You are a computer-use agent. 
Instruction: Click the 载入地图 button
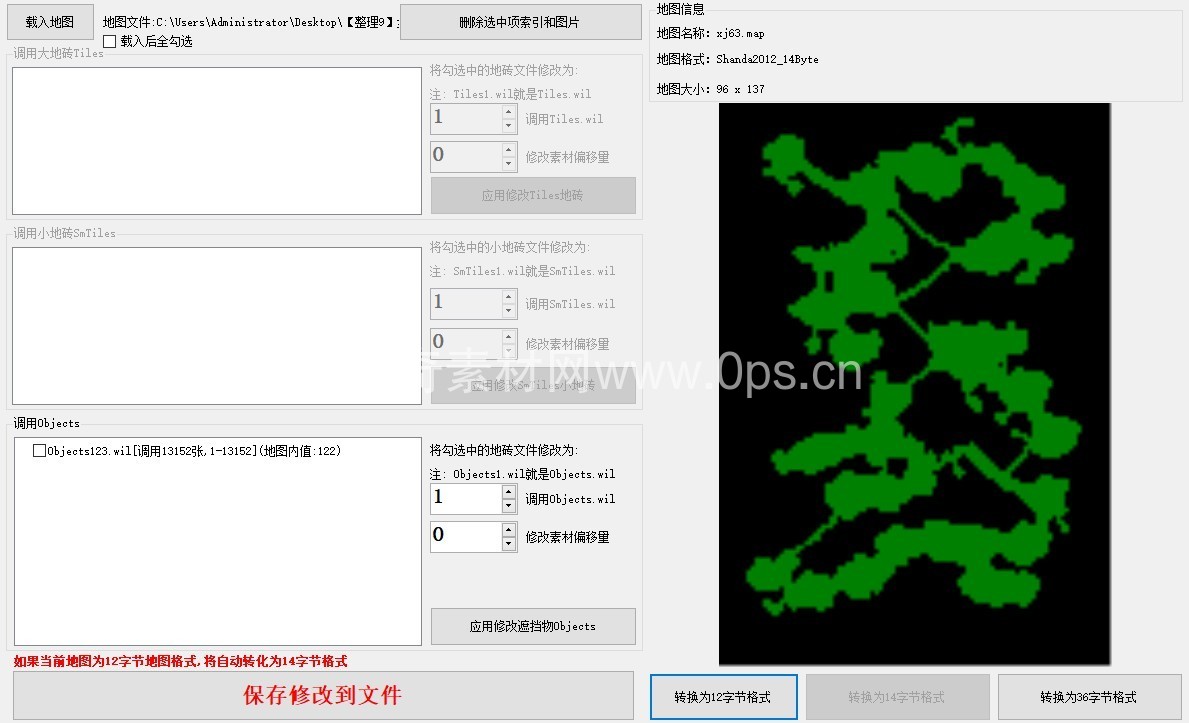(x=50, y=22)
